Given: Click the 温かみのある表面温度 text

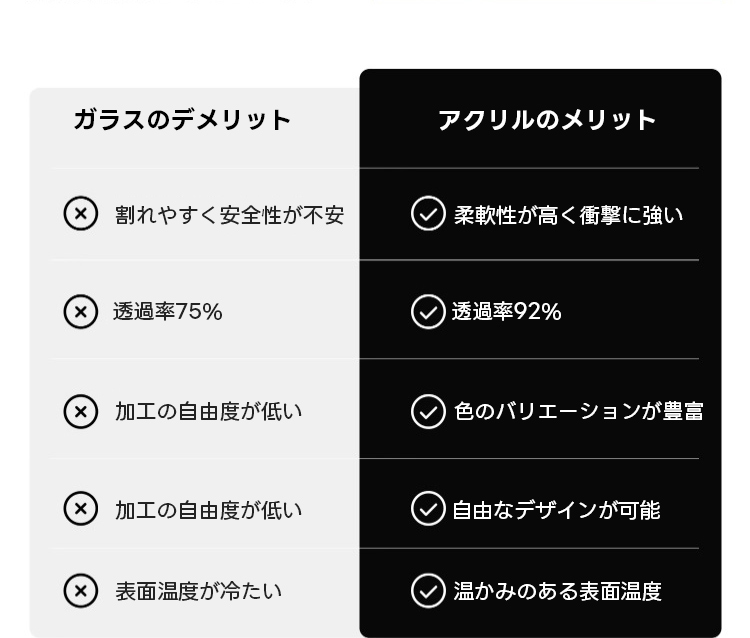Looking at the screenshot, I should [557, 591].
